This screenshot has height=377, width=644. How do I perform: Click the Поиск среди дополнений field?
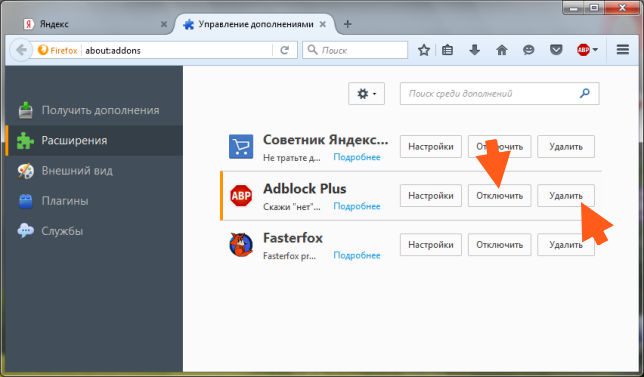[499, 94]
